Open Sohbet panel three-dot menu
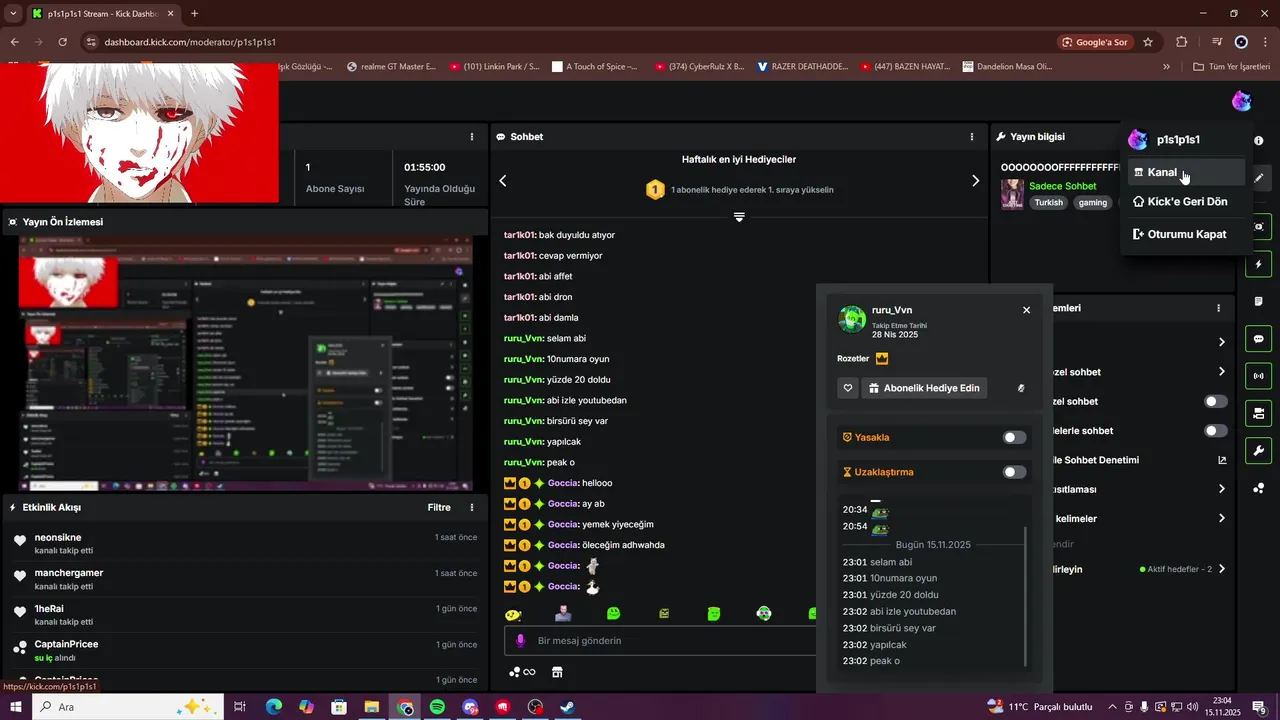 [971, 137]
